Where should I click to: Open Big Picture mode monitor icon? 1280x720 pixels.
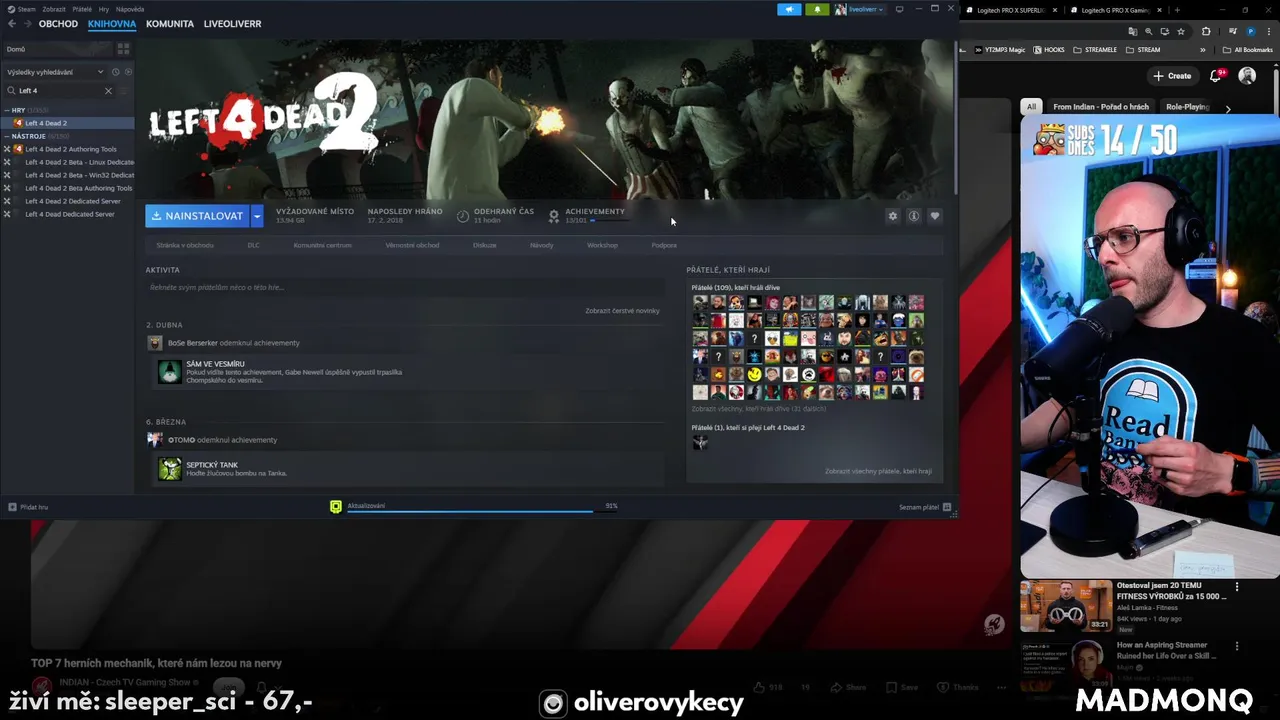point(899,9)
